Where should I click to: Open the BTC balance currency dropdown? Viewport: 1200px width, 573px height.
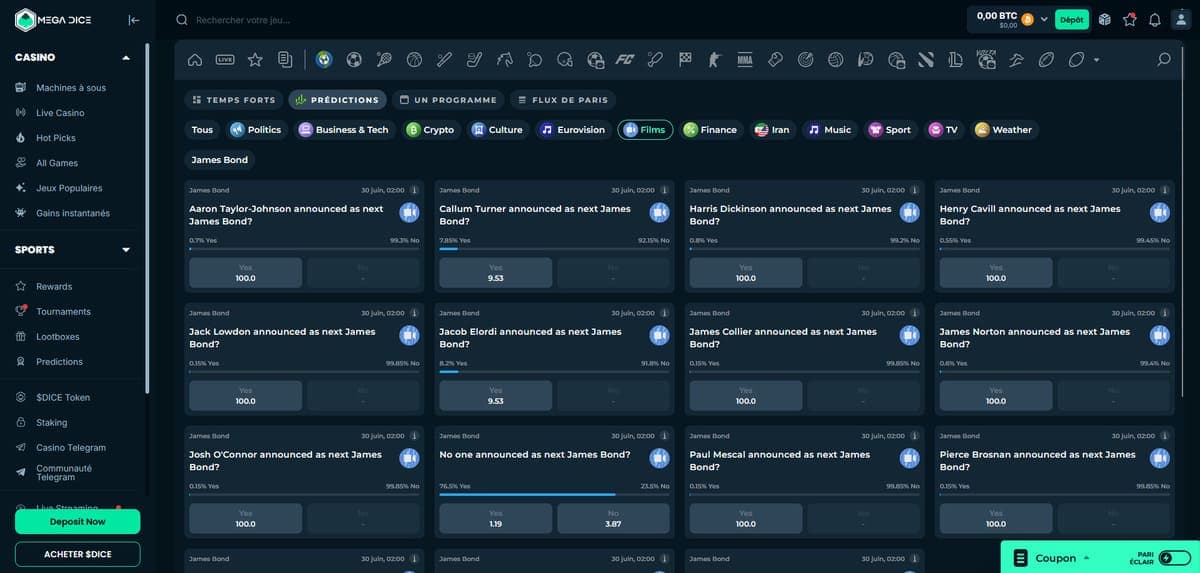pyautogui.click(x=1044, y=19)
